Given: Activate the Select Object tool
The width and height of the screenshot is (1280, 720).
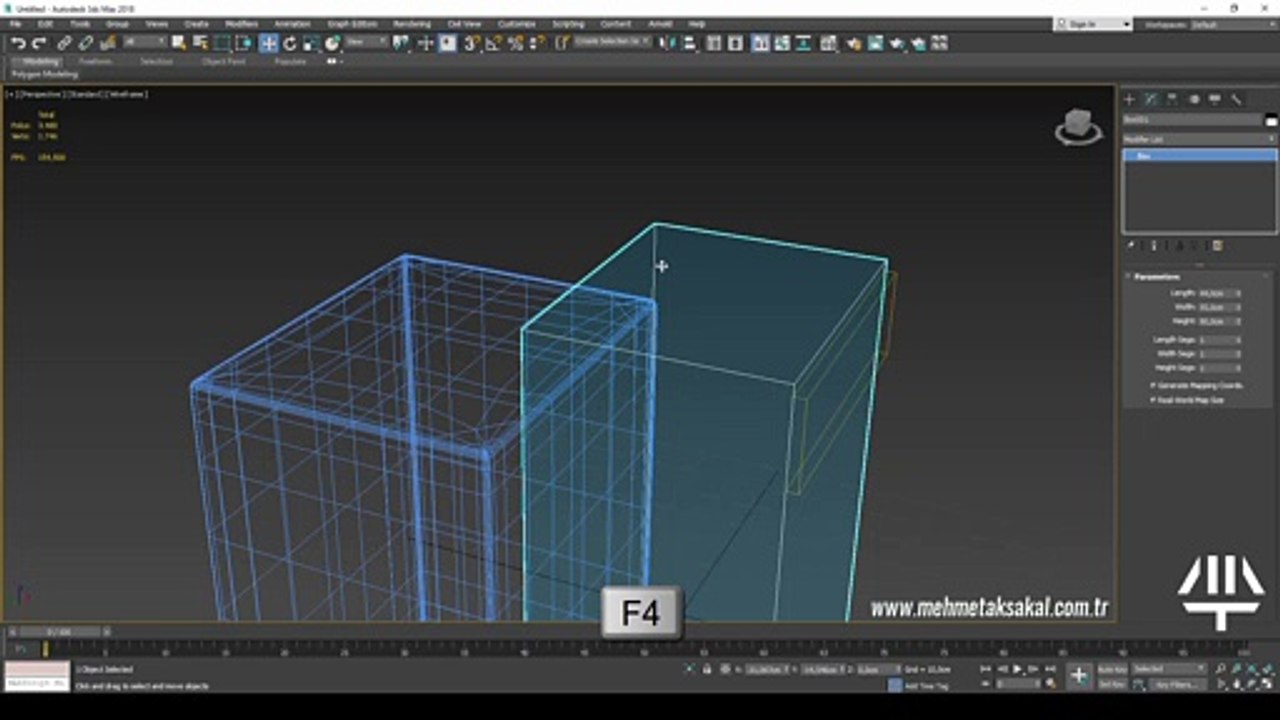Looking at the screenshot, I should [178, 43].
